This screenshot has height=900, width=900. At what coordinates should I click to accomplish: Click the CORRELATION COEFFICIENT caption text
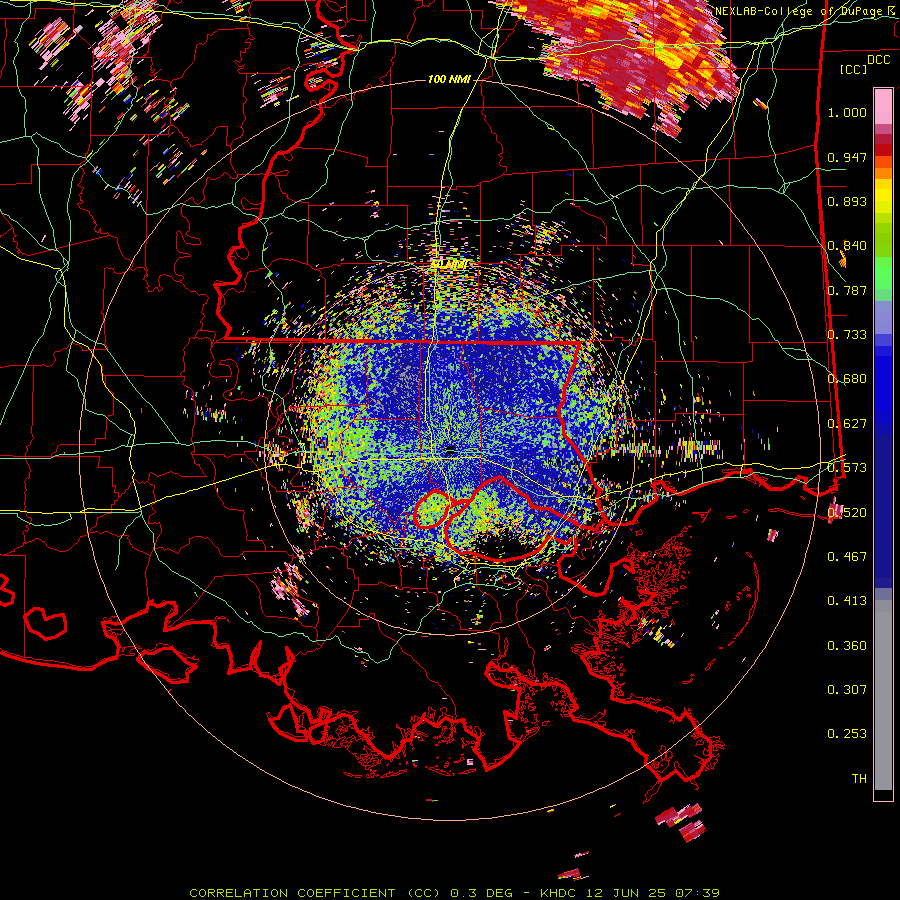tap(292, 893)
